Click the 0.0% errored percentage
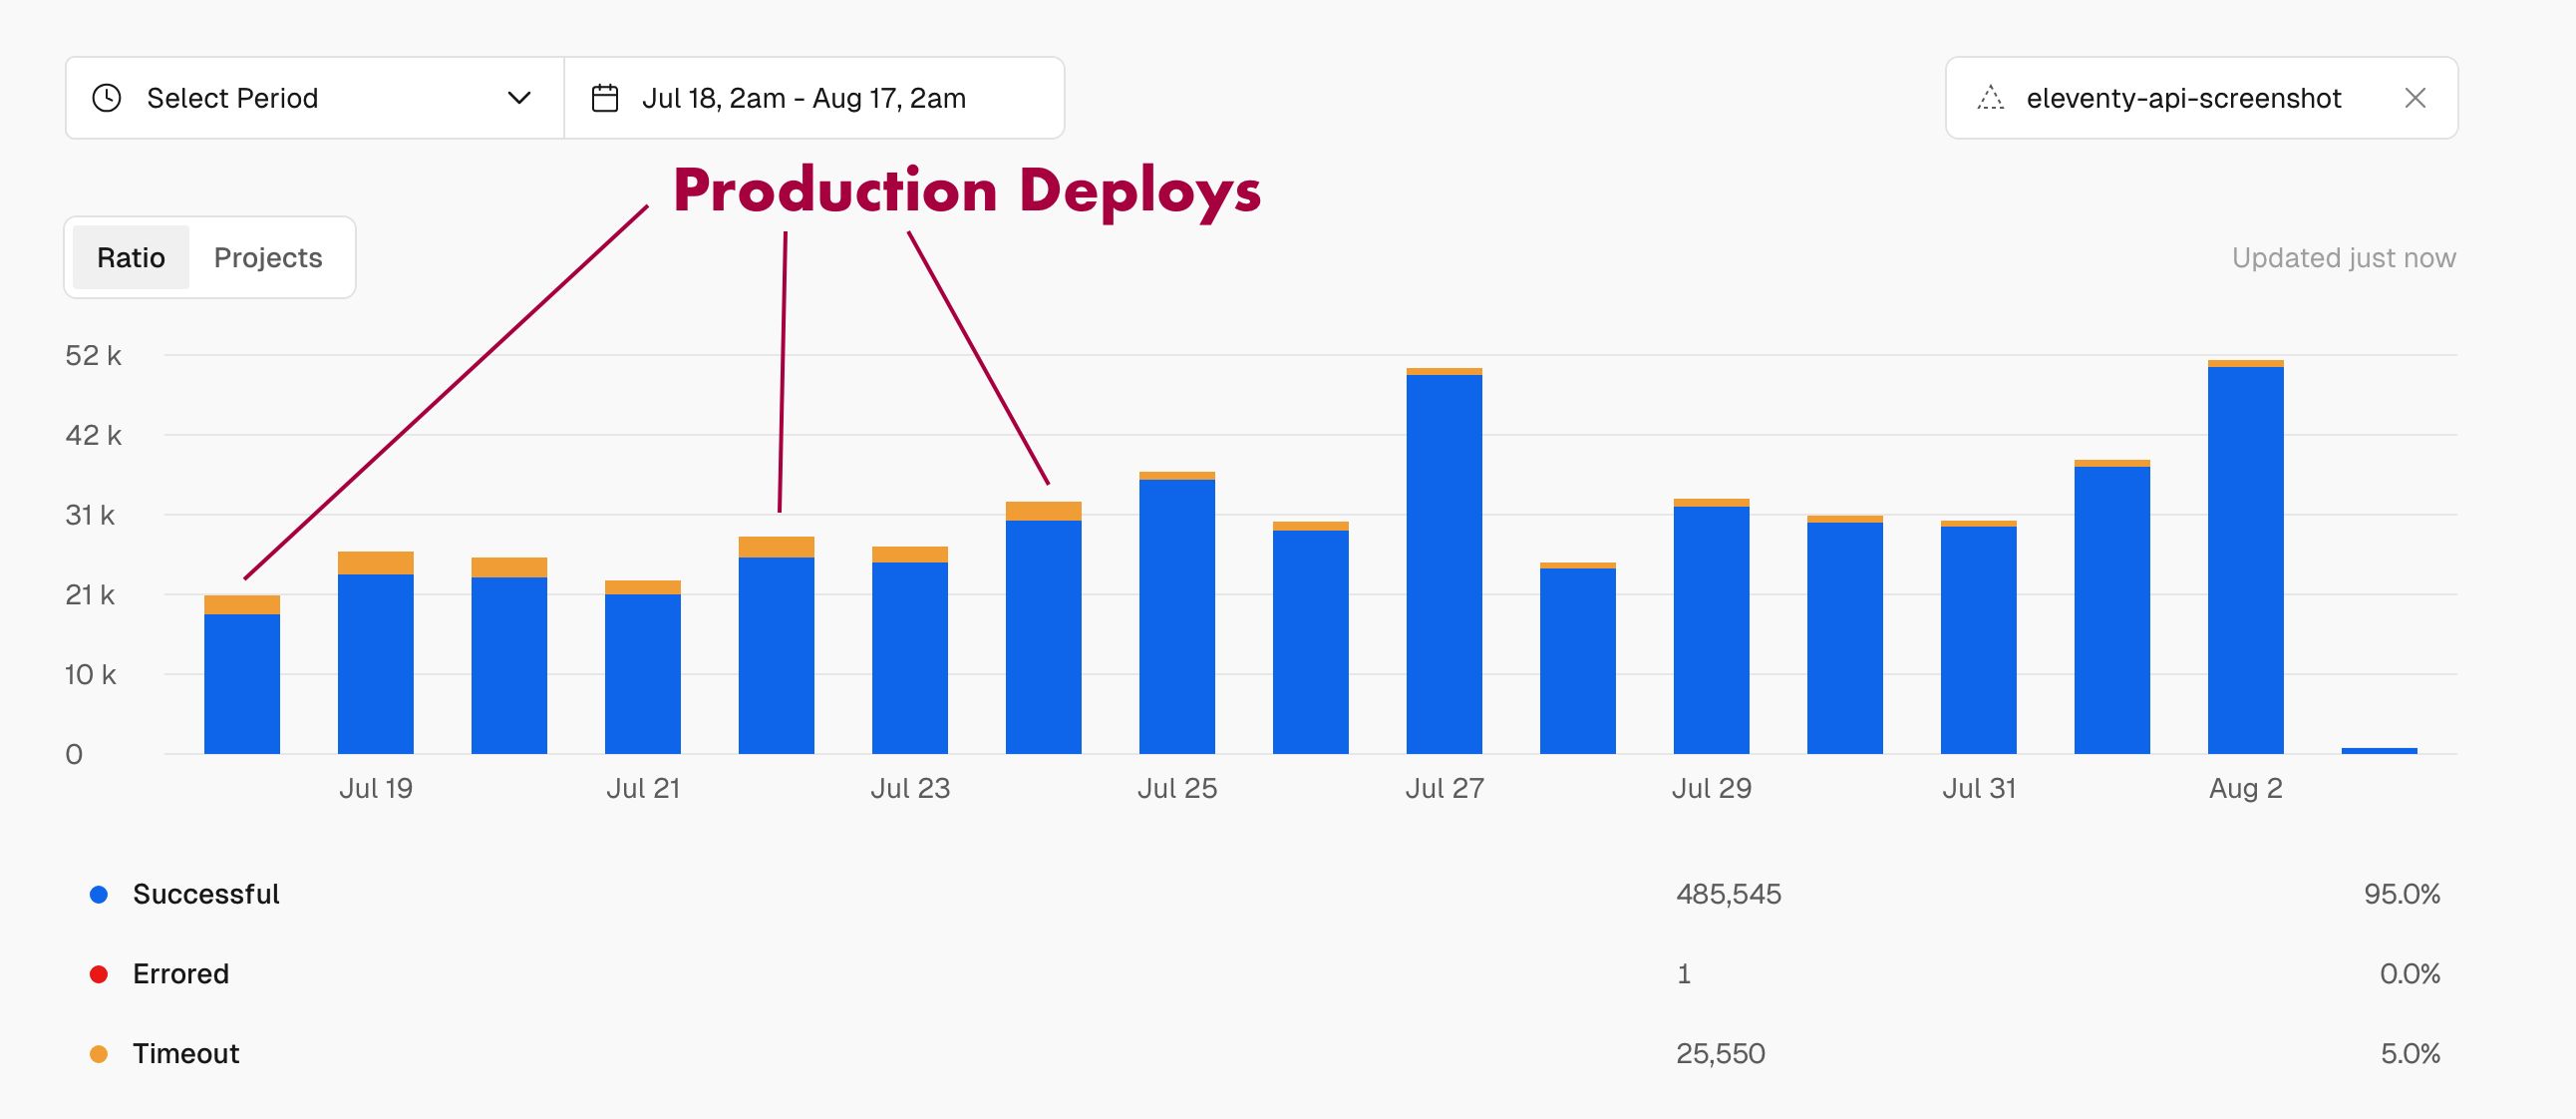The image size is (2576, 1119). [2410, 974]
